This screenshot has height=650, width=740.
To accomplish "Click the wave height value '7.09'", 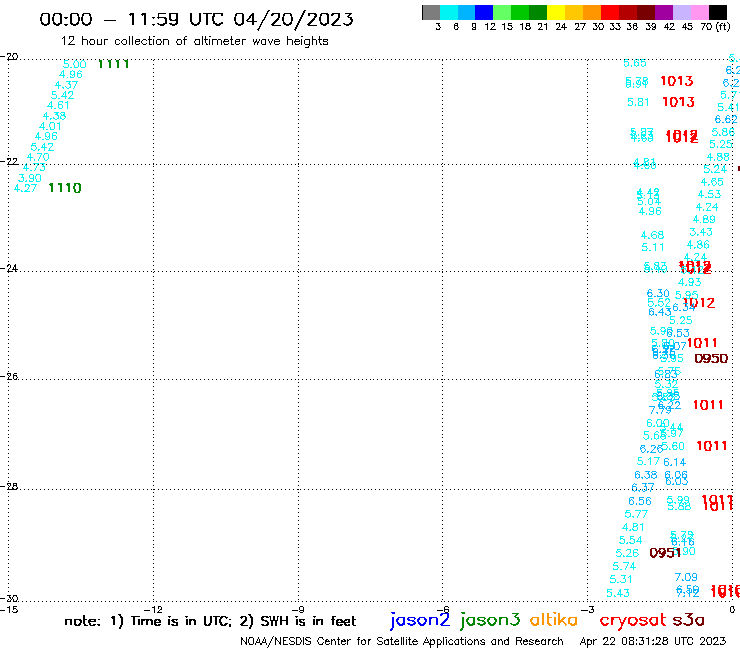I will pos(686,577).
